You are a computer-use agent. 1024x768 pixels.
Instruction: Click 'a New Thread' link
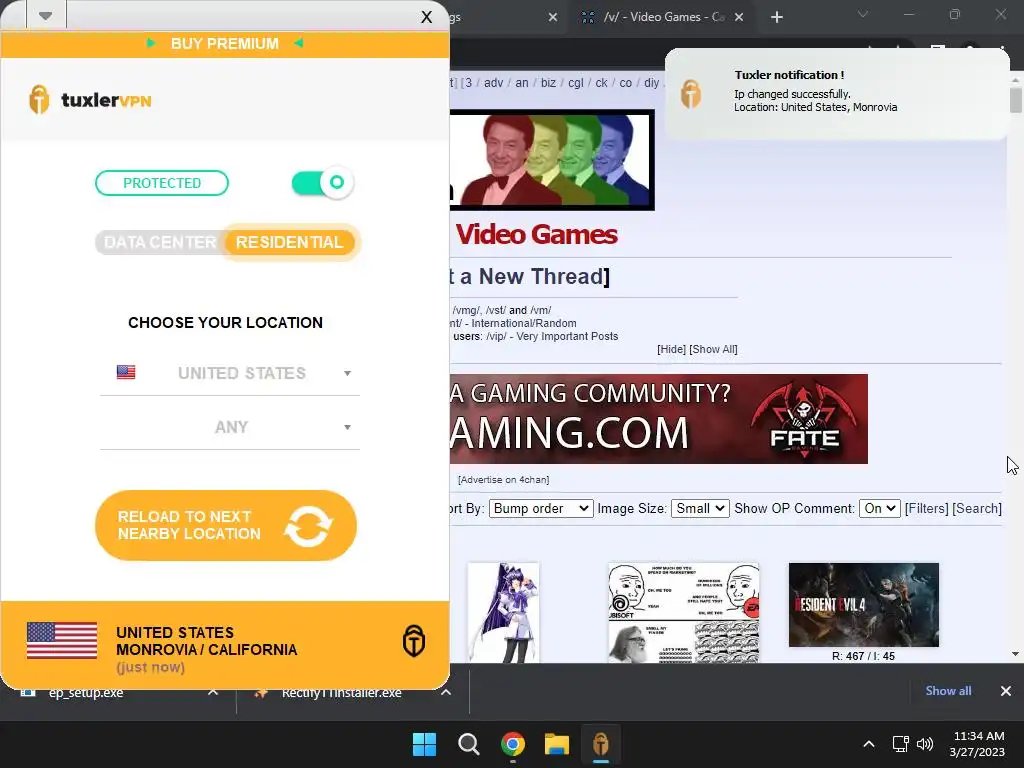tap(532, 276)
